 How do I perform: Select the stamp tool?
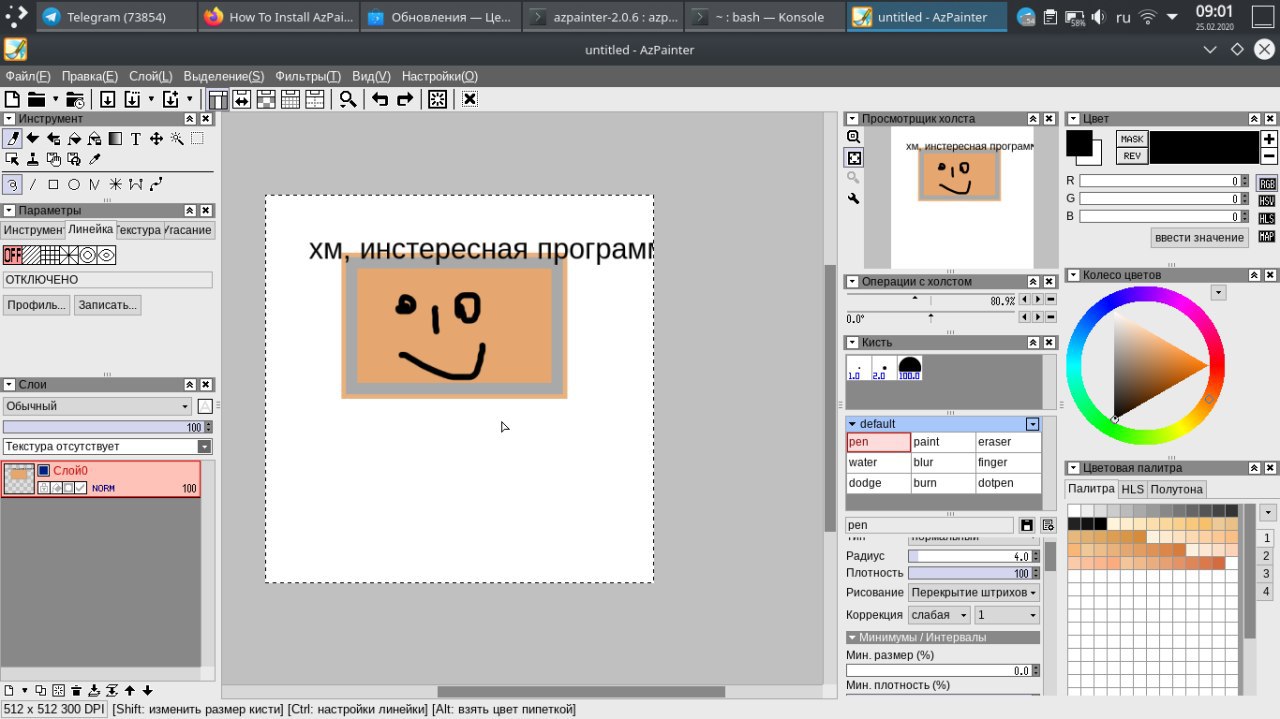(33, 159)
